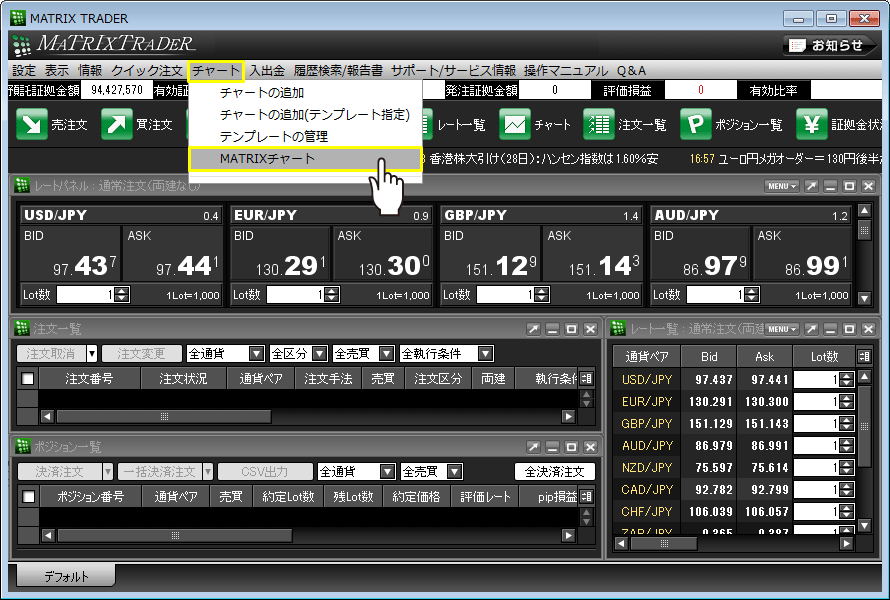Open MENU in レート一覧 panel

(782, 329)
